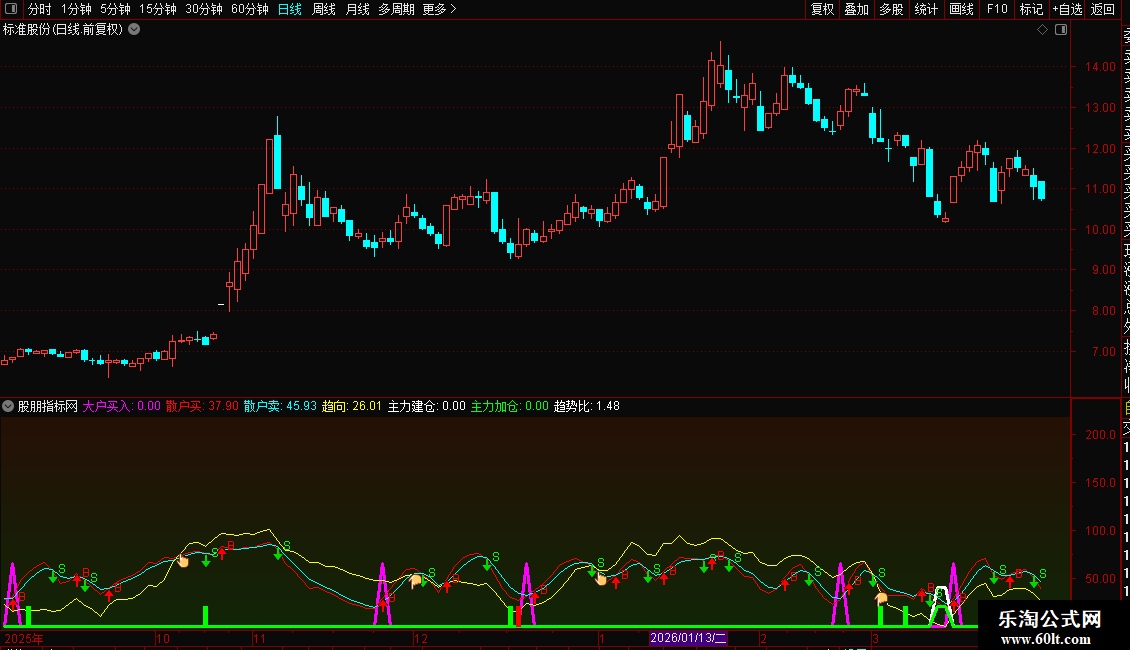Click the diamond marker icon in chart
Image resolution: width=1130 pixels, height=650 pixels.
1042,30
